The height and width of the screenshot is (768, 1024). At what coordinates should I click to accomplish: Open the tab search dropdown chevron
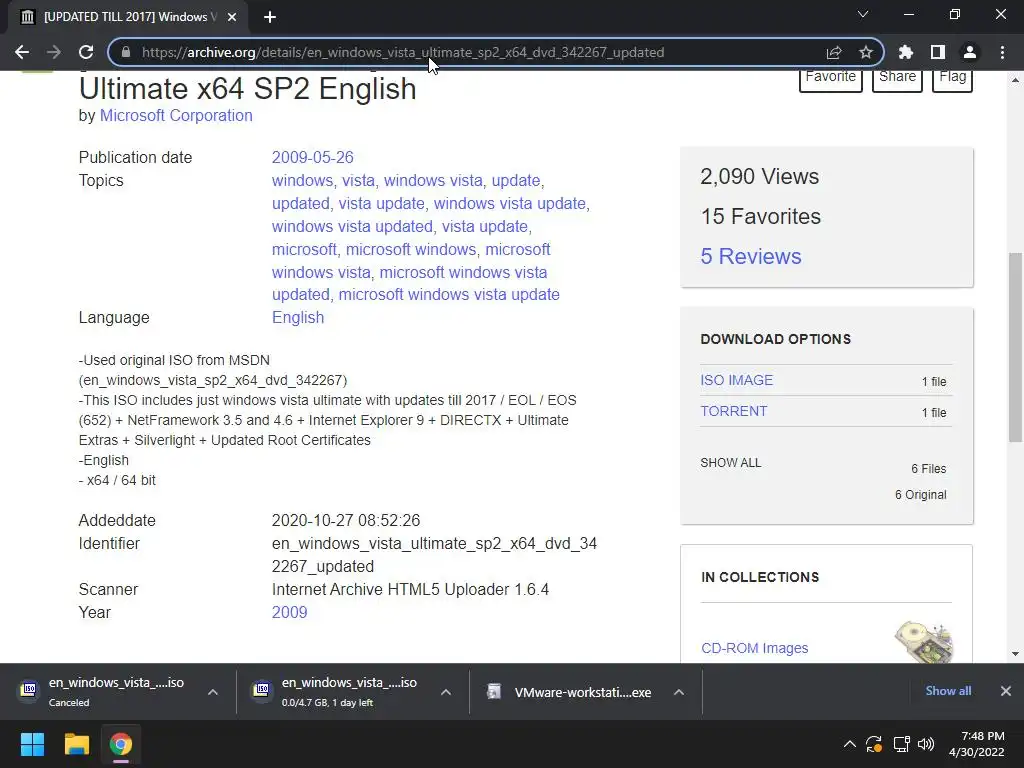pos(863,14)
